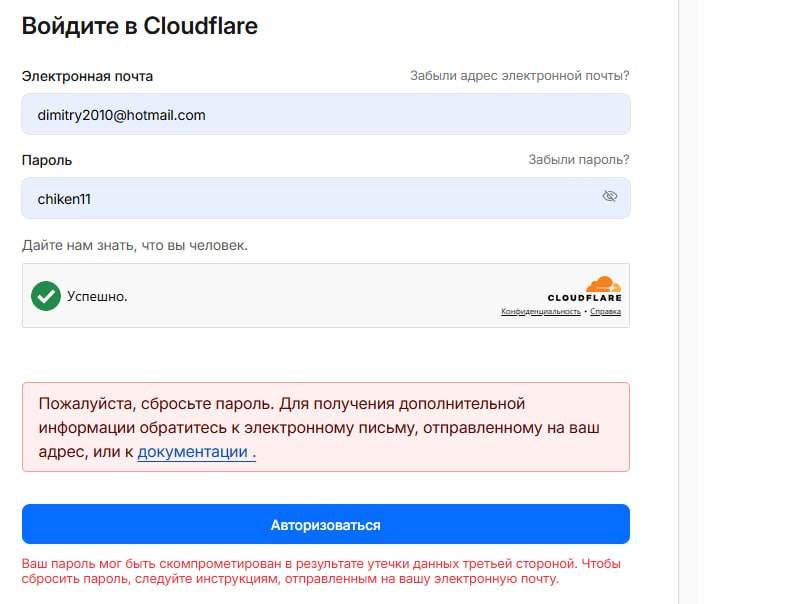This screenshot has width=800, height=604.
Task: Open the 'Конфиденциальность' link in the widget
Action: coord(541,312)
